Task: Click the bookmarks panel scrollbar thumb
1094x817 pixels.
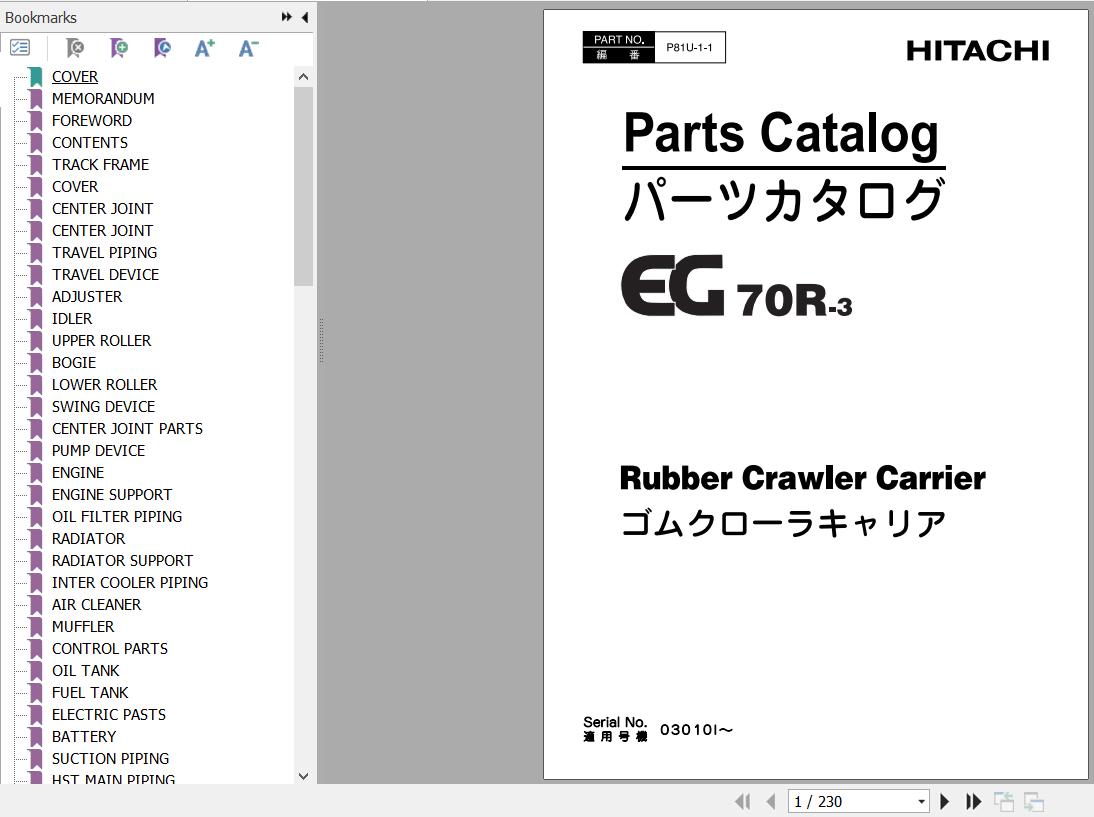Action: tap(304, 186)
